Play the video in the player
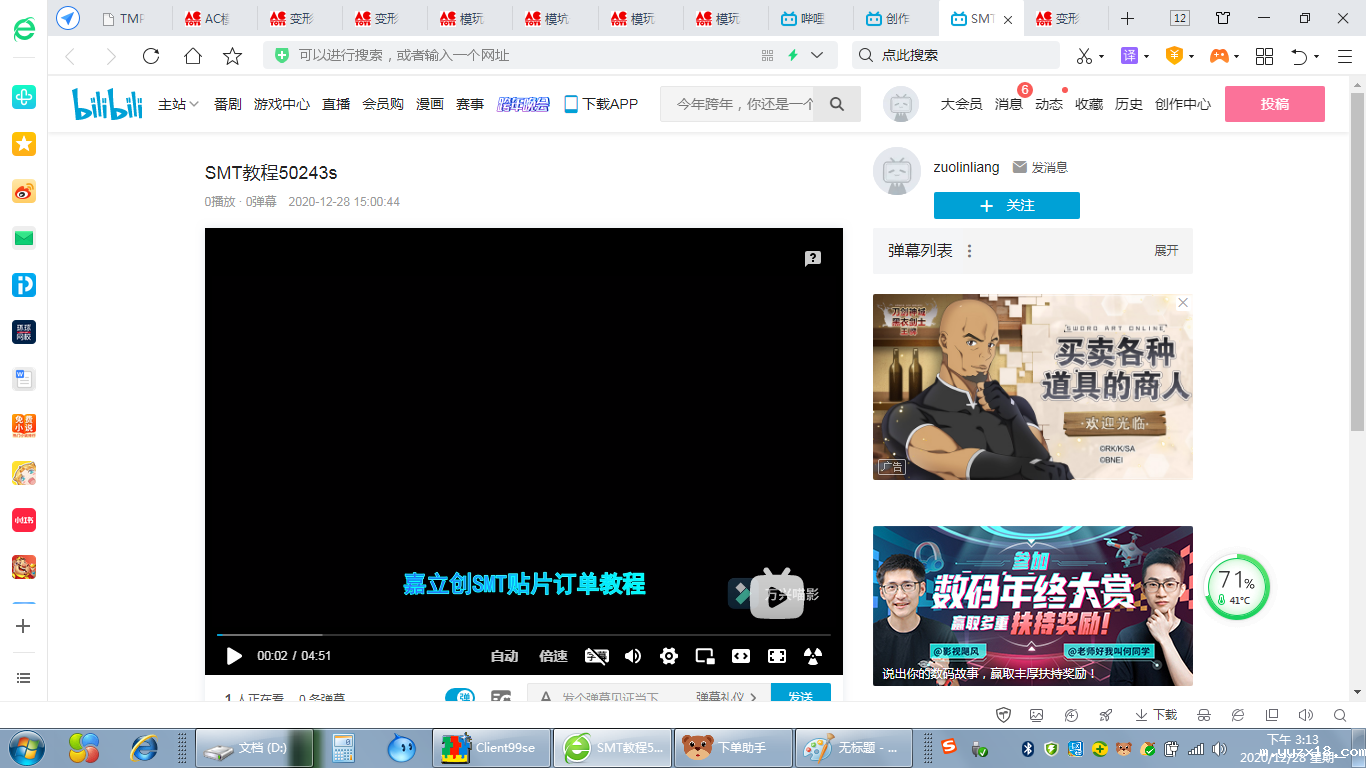This screenshot has width=1366, height=768. coord(234,656)
